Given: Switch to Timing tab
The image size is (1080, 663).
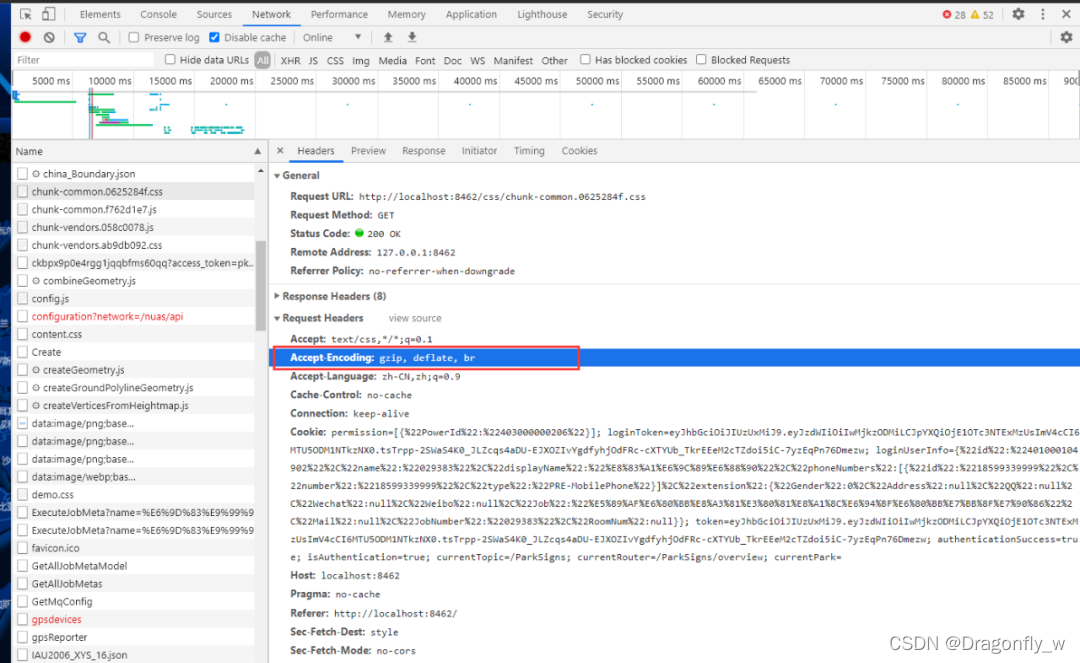Looking at the screenshot, I should (529, 150).
